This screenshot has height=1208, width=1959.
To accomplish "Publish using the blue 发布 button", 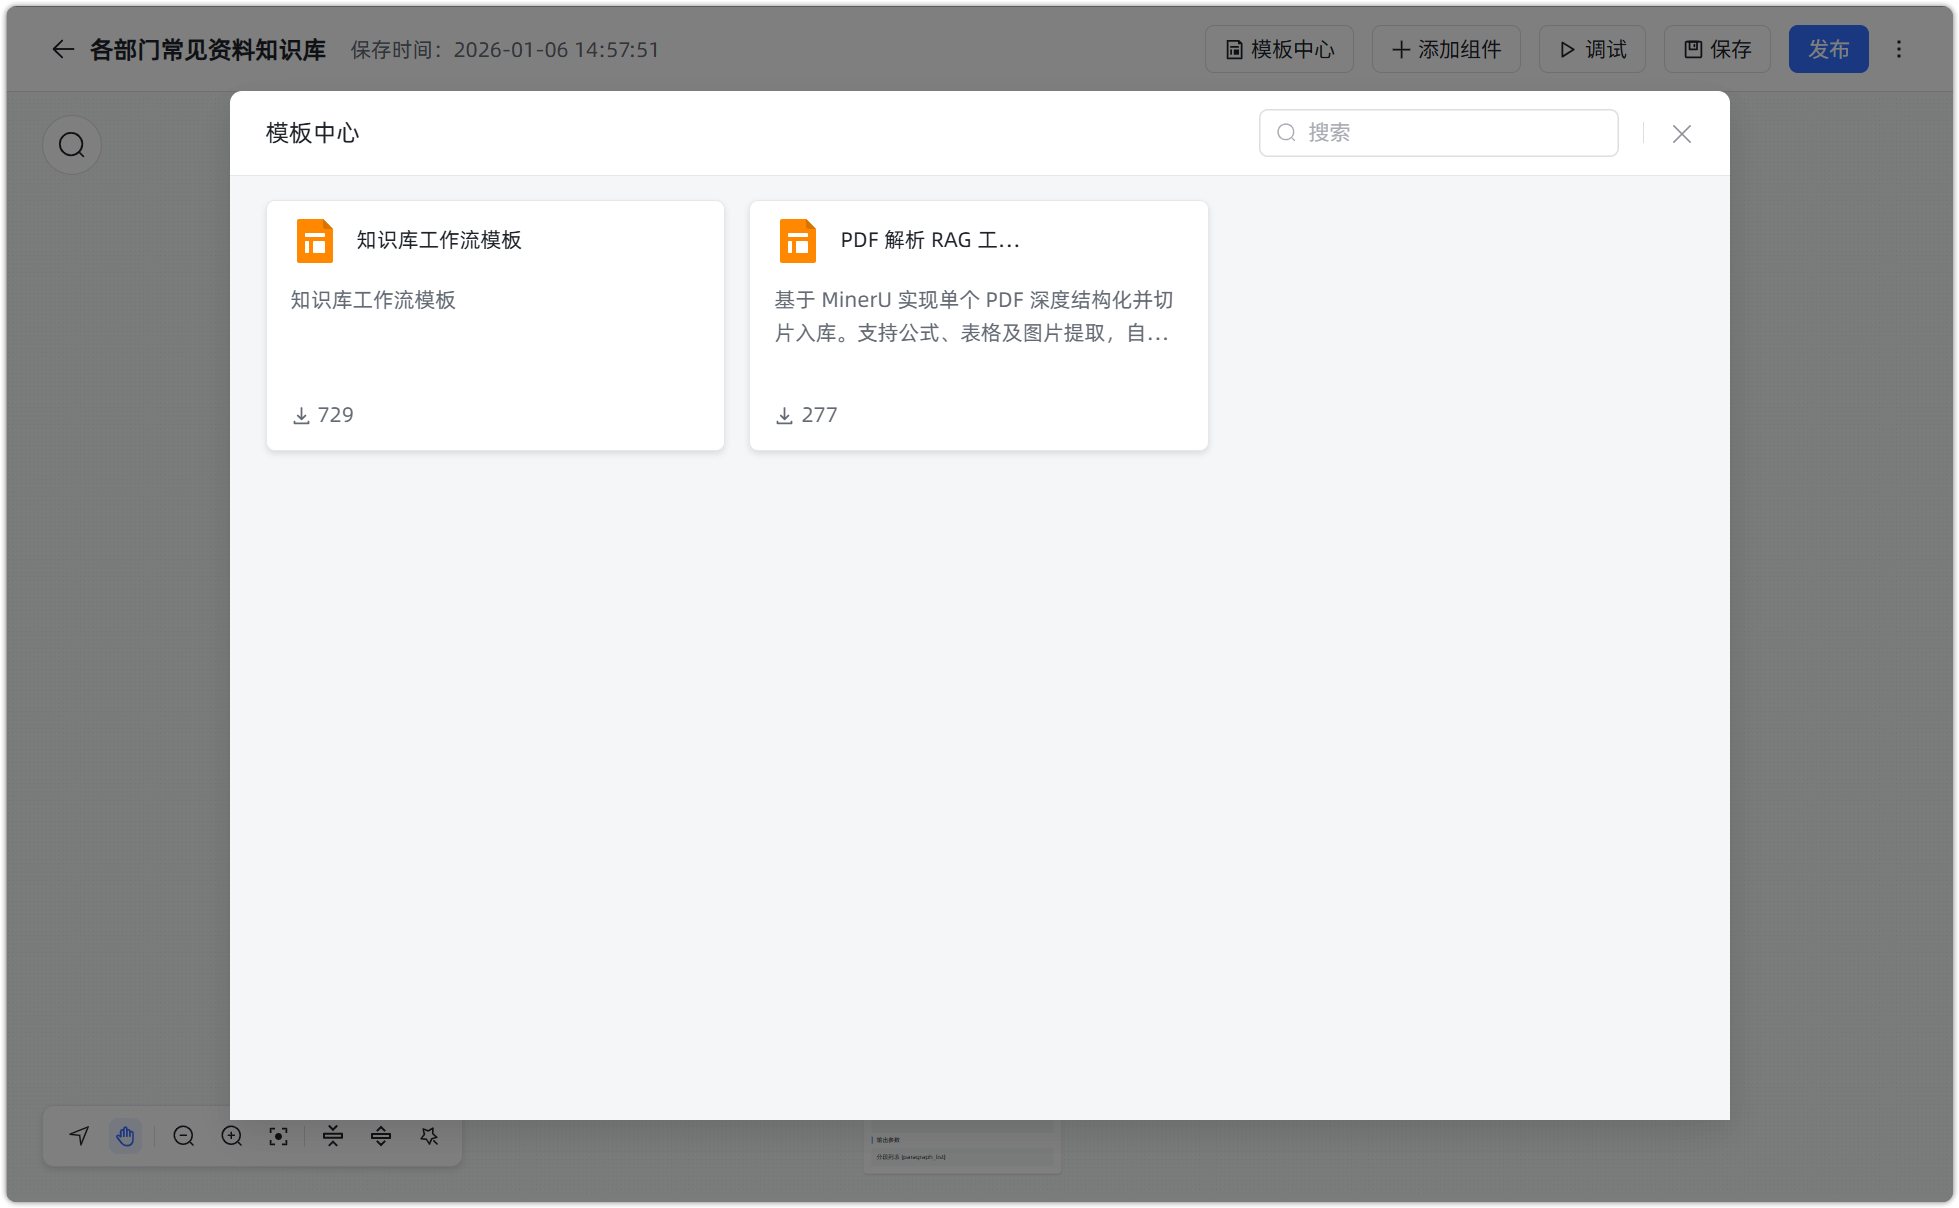I will point(1828,49).
